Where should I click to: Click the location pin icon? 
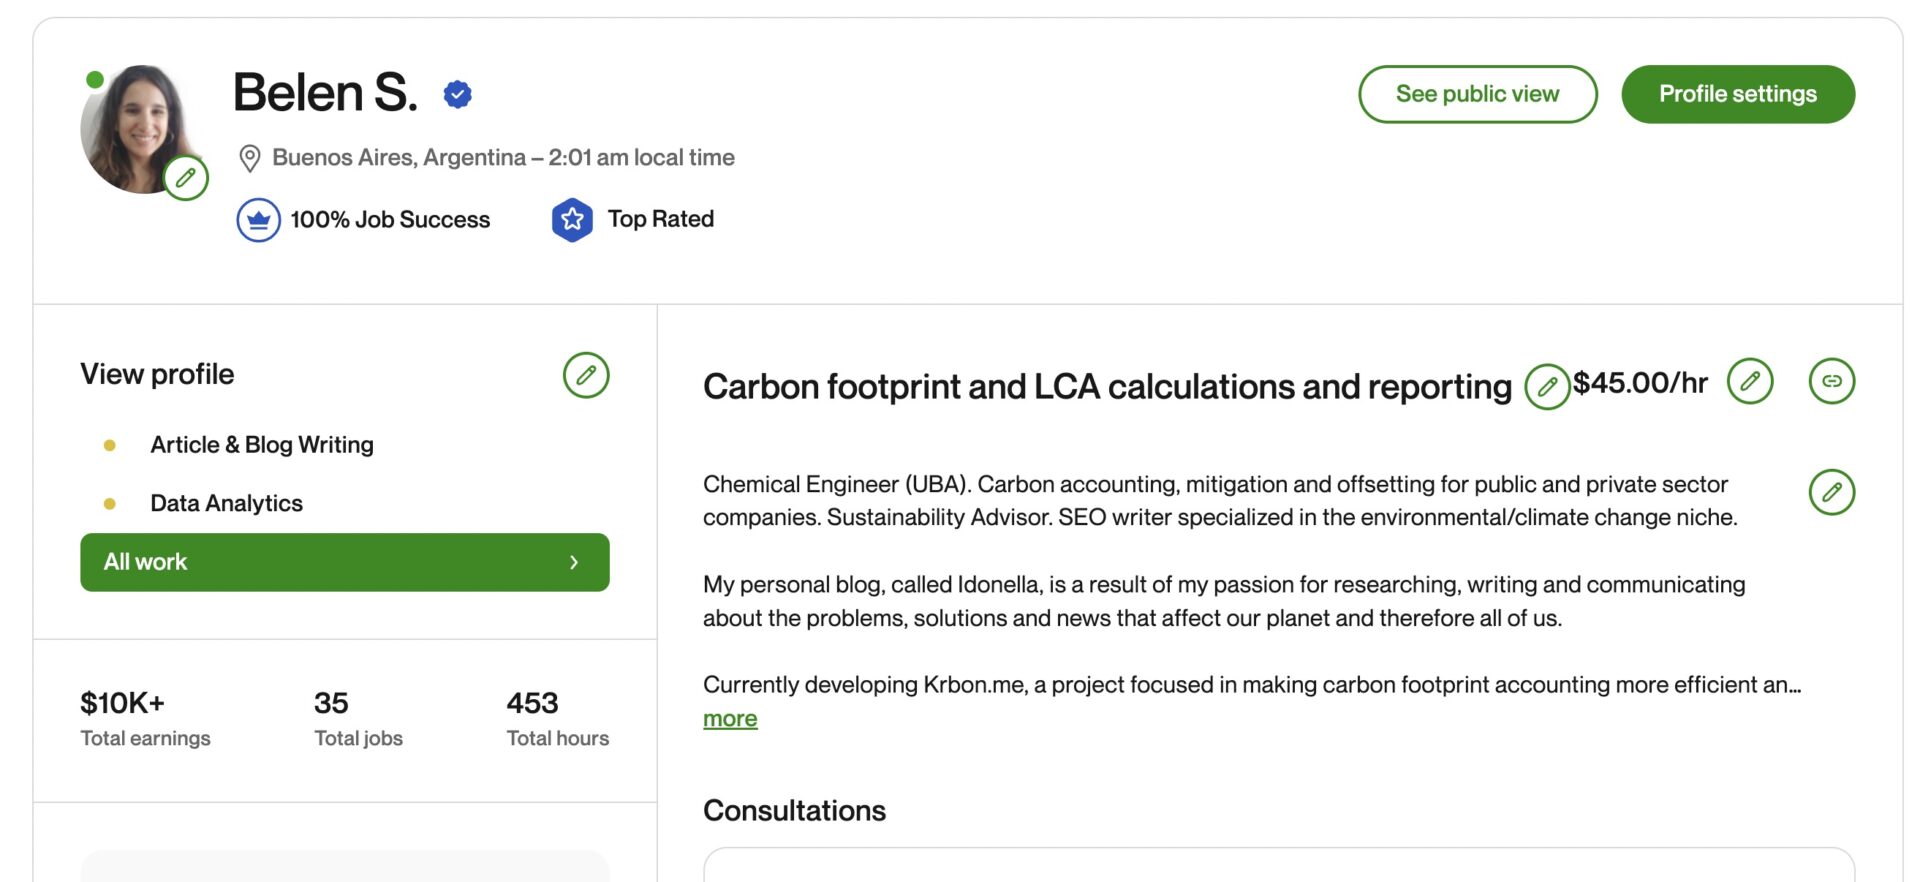click(x=250, y=158)
